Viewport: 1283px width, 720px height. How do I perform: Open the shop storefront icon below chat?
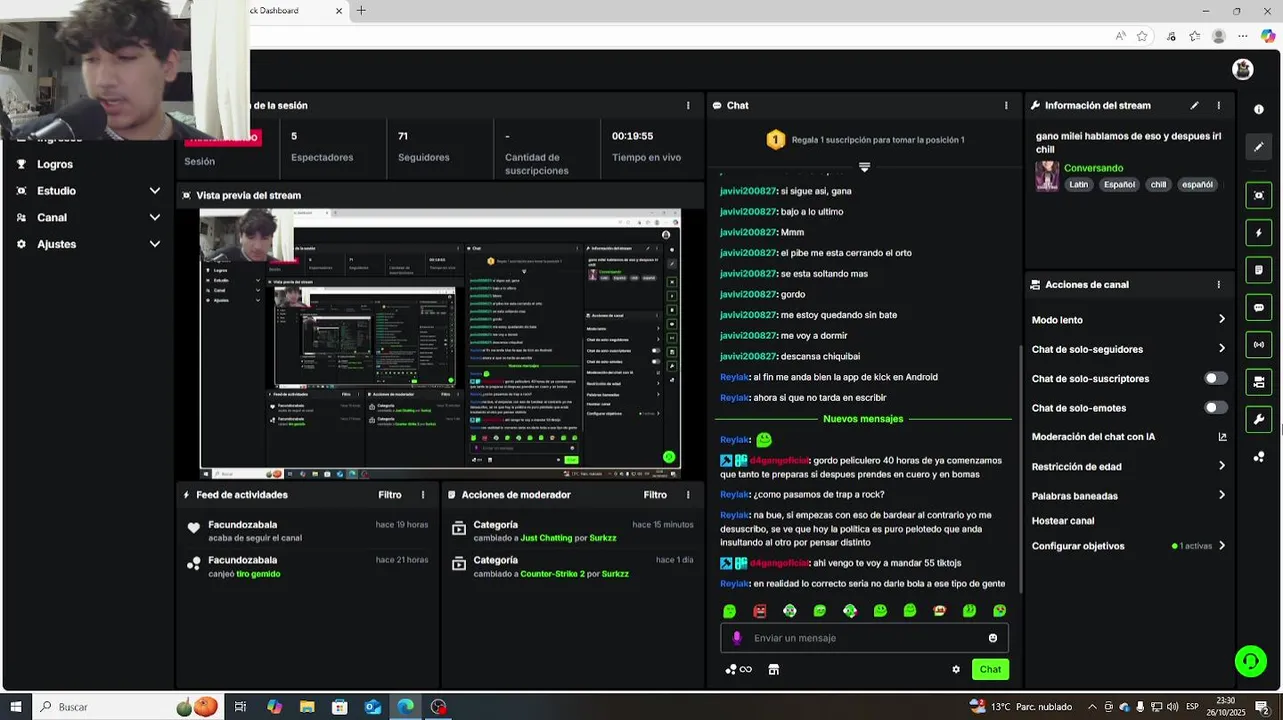click(773, 669)
